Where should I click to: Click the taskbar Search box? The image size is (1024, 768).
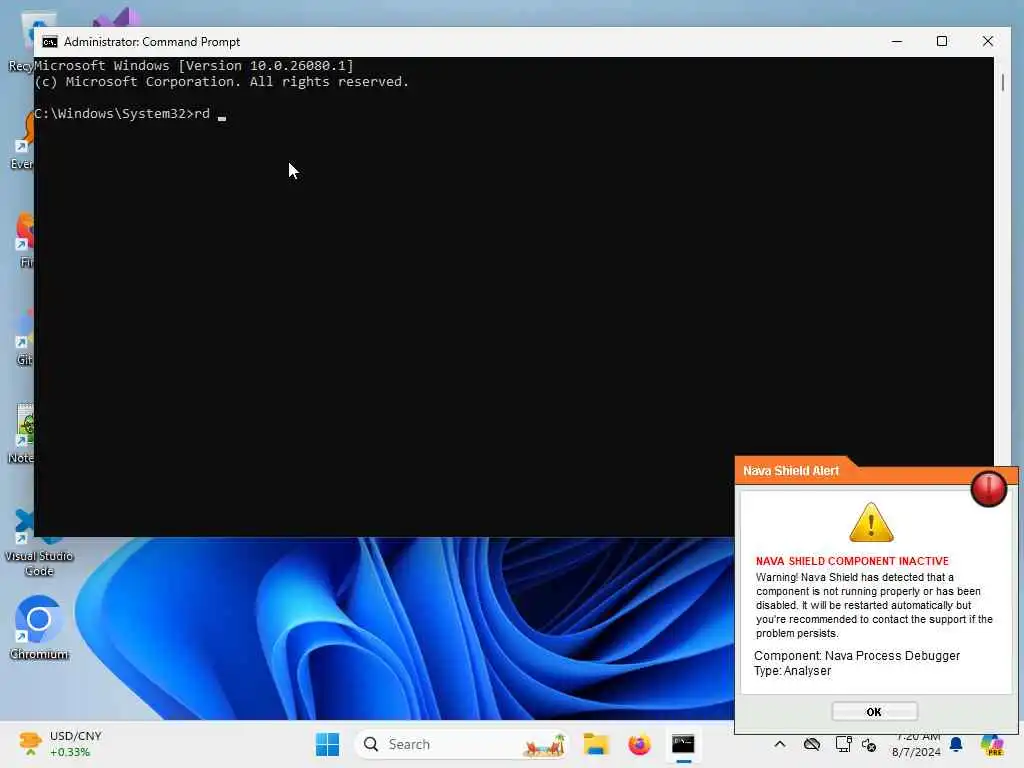(461, 744)
